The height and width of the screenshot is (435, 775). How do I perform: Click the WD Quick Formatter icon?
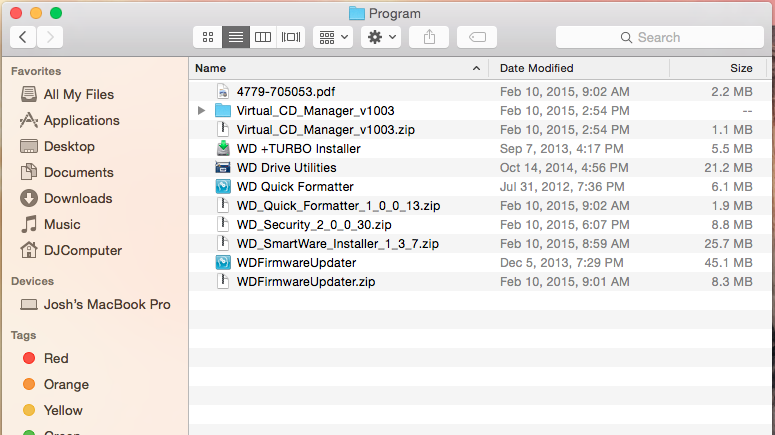(x=223, y=186)
